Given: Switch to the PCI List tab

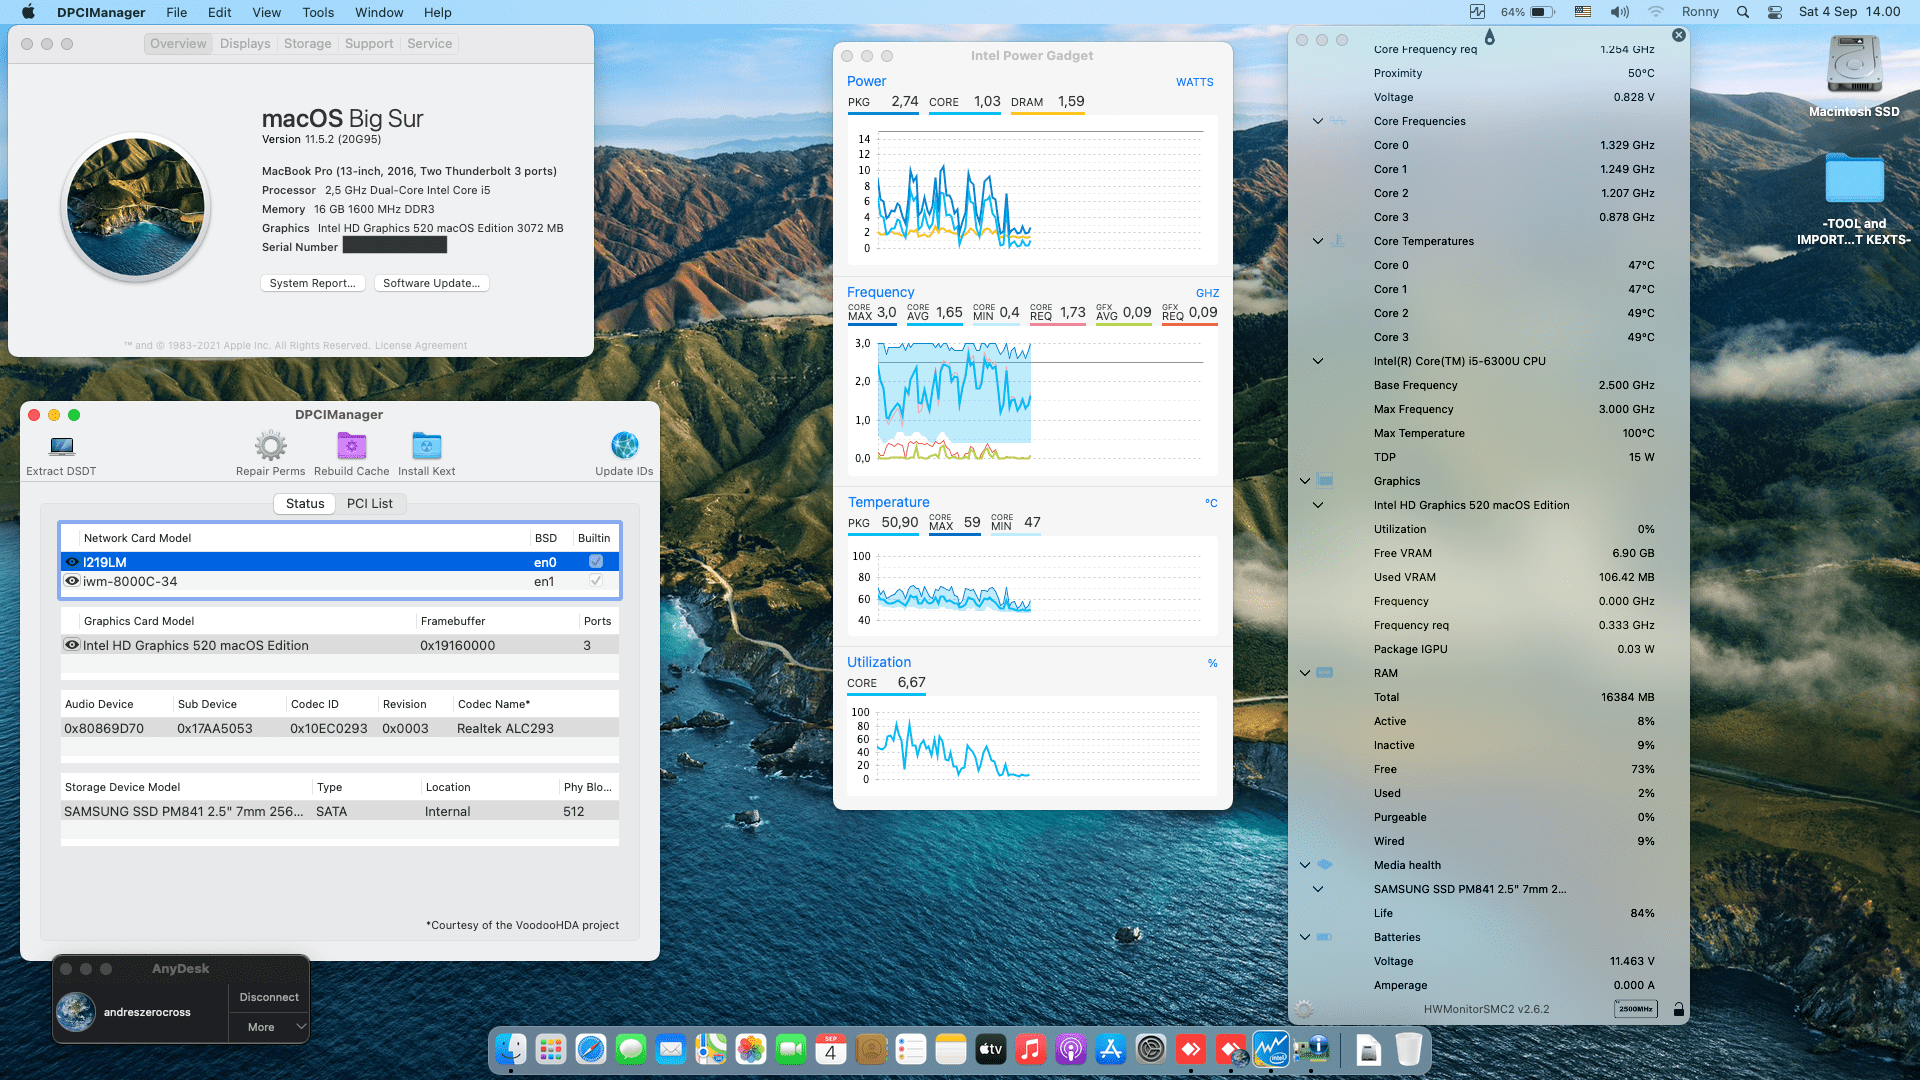Looking at the screenshot, I should tap(370, 503).
